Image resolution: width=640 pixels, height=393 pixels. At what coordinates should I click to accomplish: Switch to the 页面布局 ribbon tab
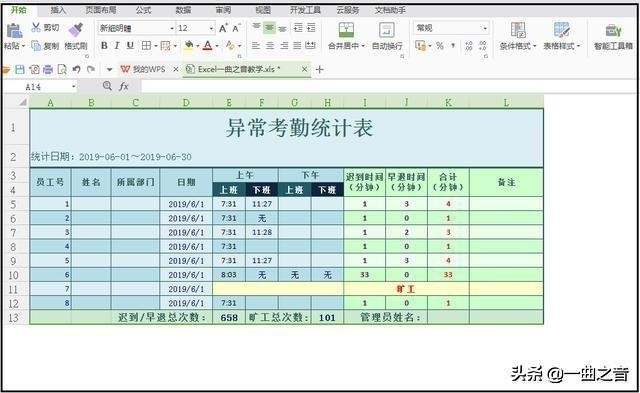[x=101, y=10]
